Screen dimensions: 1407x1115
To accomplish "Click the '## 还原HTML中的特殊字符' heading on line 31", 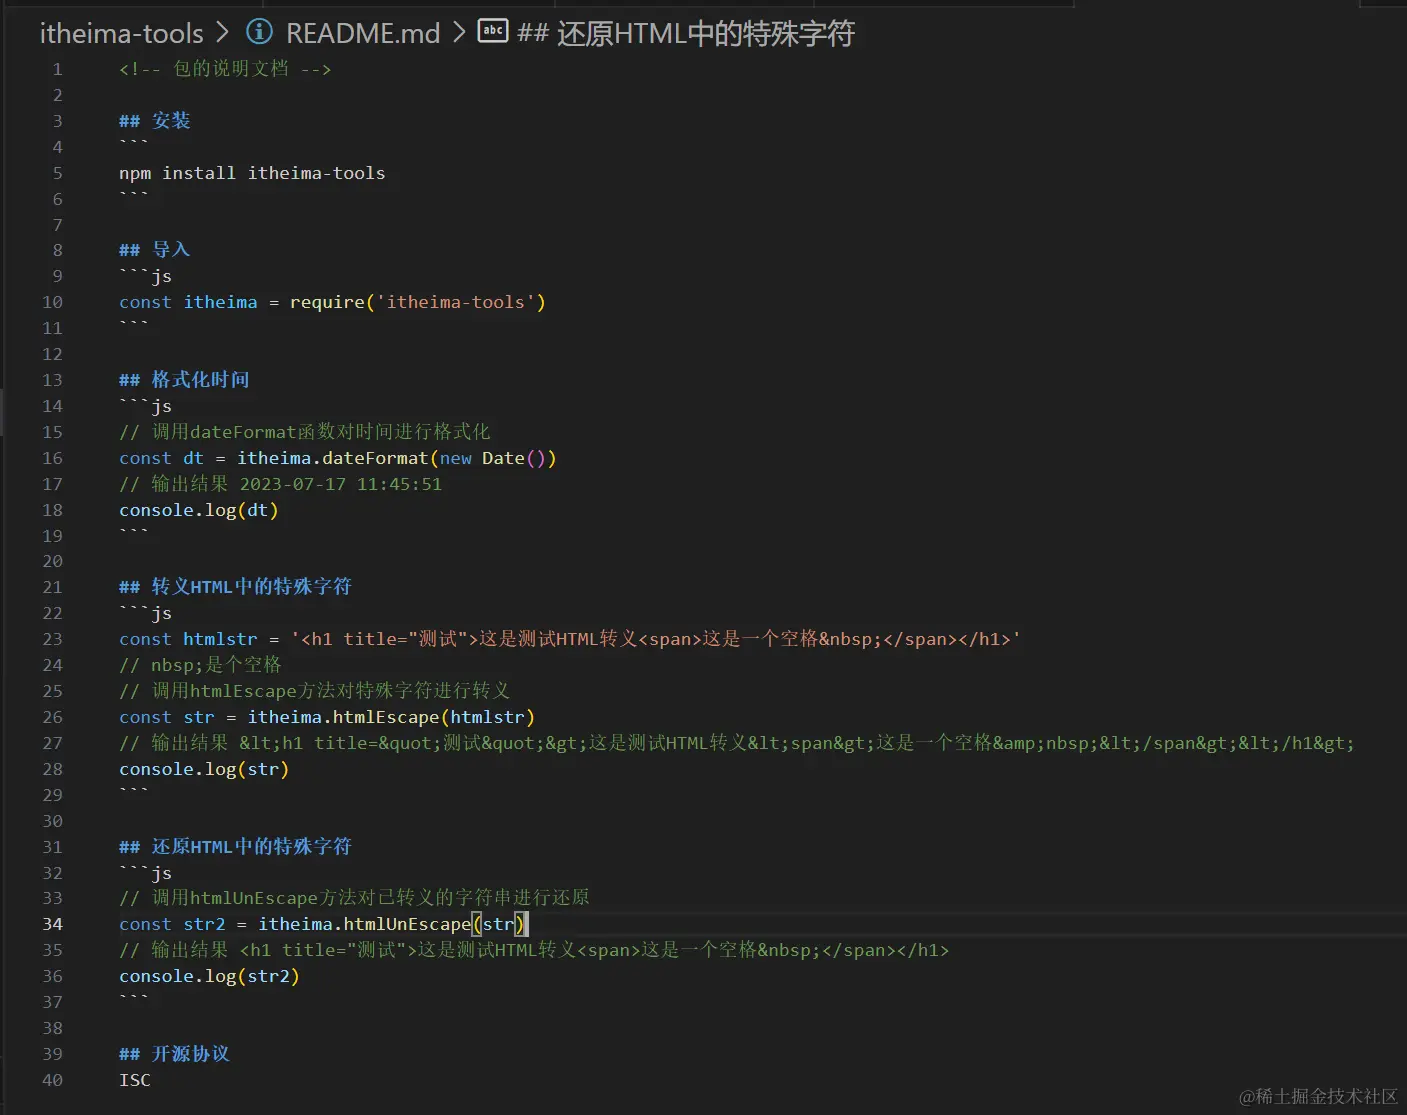I will tap(235, 847).
